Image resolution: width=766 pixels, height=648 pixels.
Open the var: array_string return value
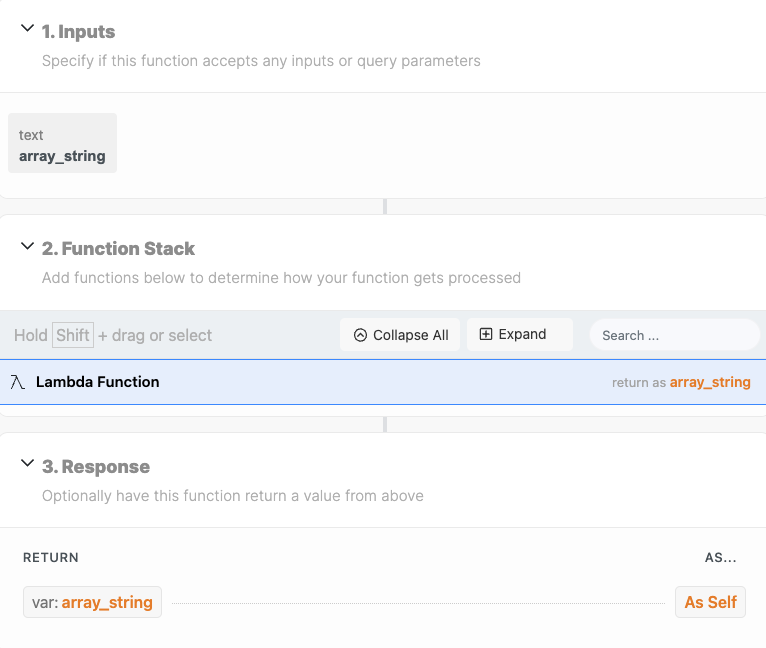[92, 602]
